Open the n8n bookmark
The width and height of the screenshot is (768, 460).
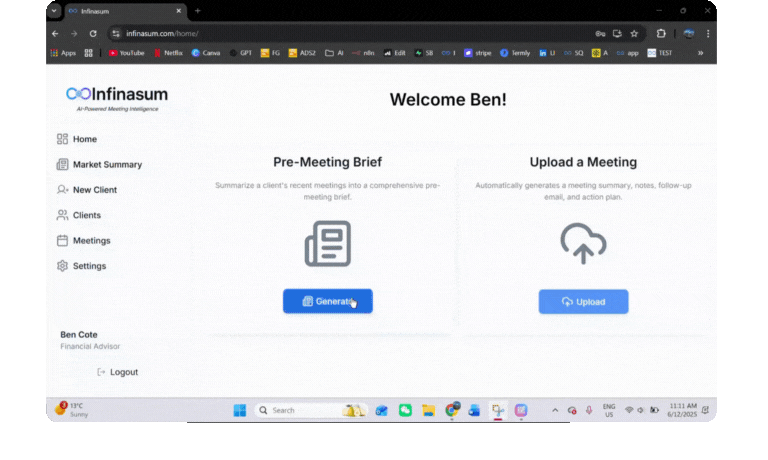coord(363,53)
